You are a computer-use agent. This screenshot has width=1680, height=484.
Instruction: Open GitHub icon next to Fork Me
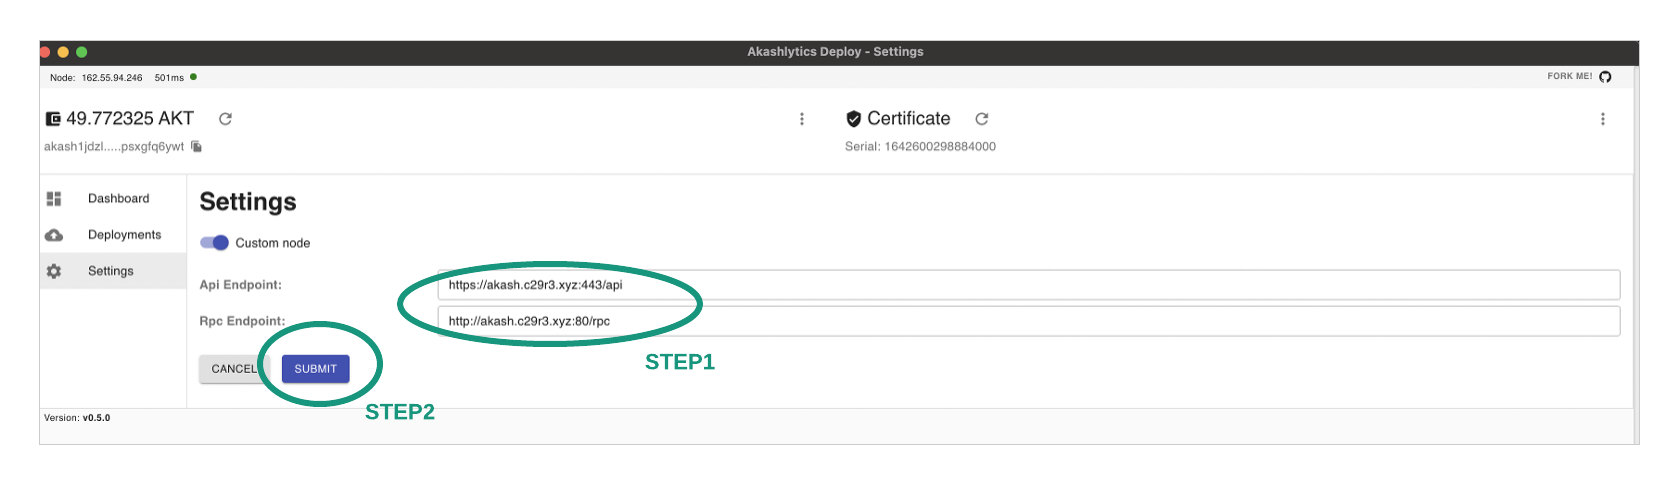point(1605,77)
